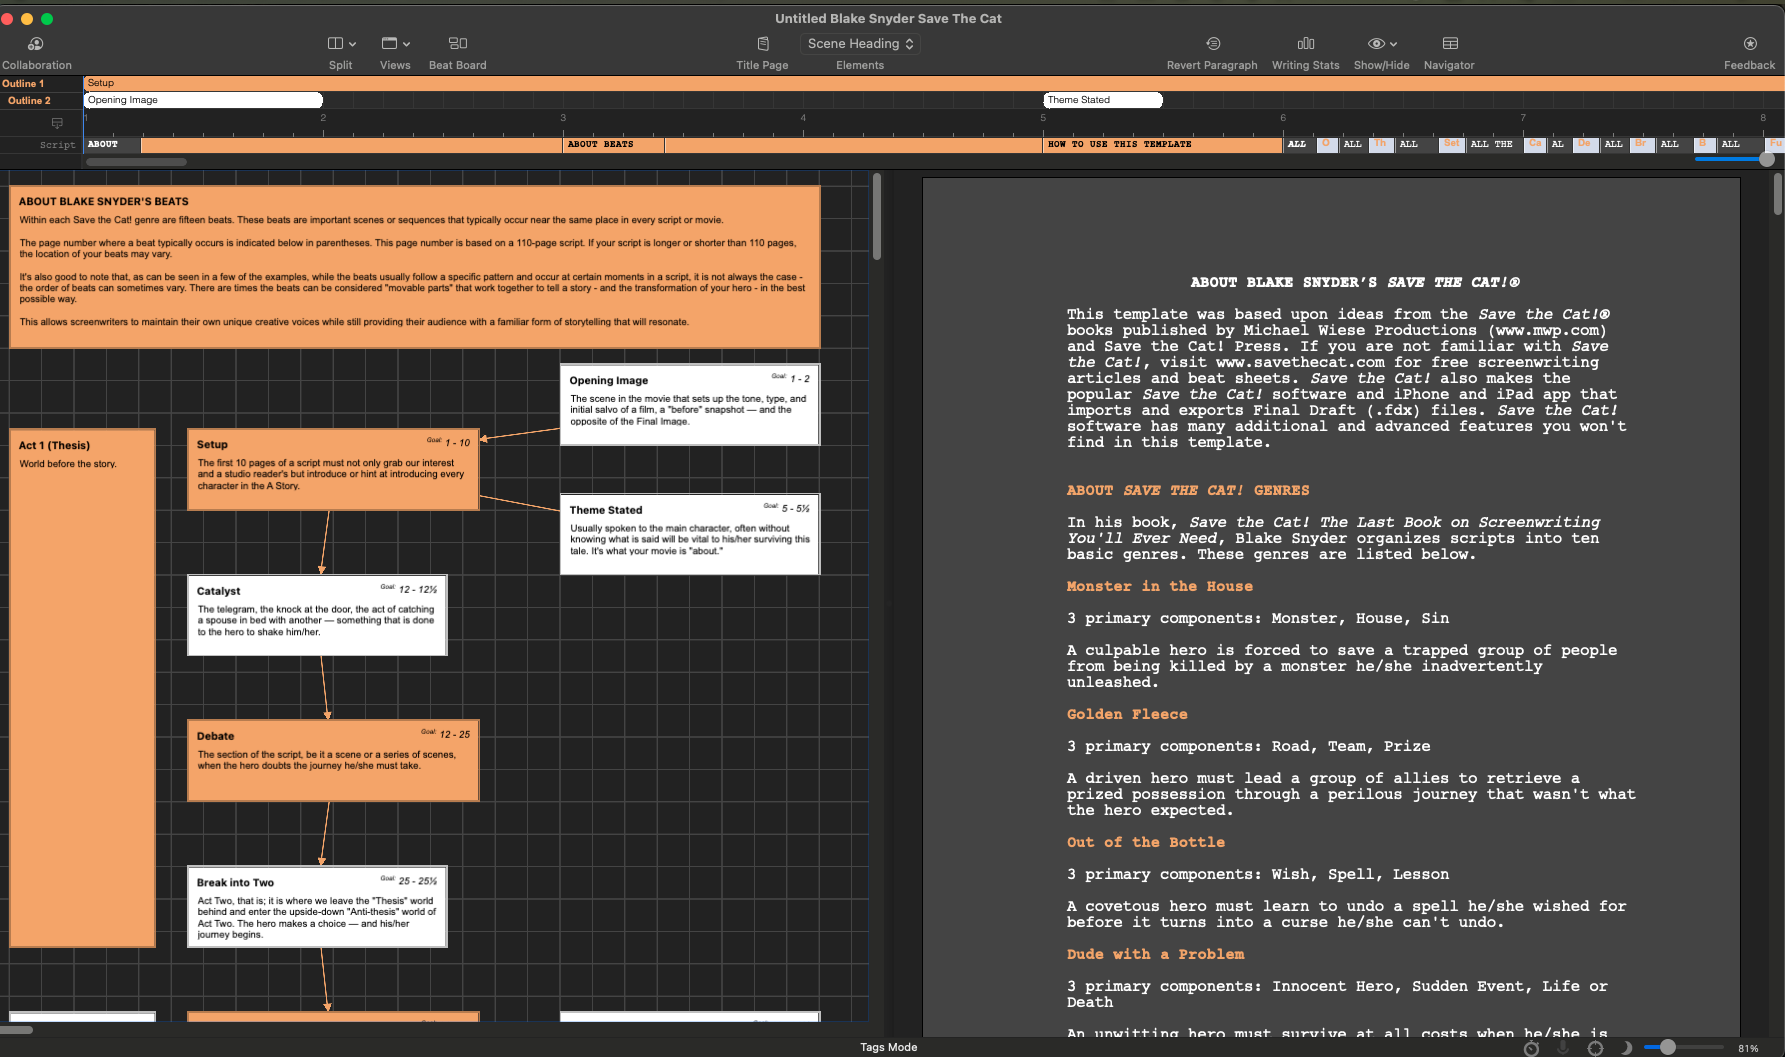The image size is (1785, 1057).
Task: Expand the Split dropdown arrow
Action: 352,44
